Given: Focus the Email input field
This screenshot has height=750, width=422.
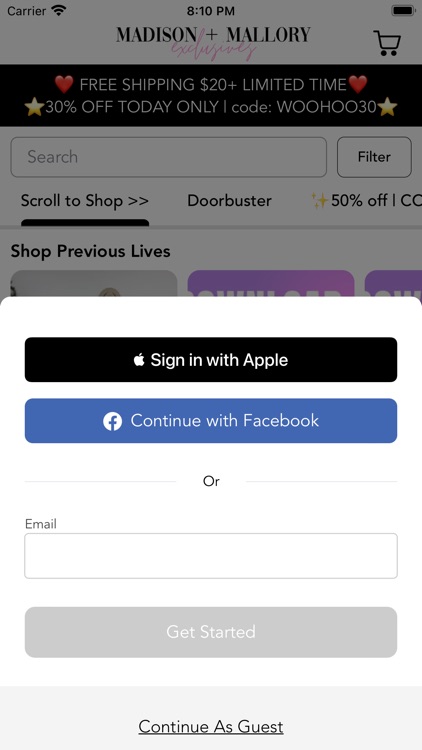Looking at the screenshot, I should coord(211,556).
